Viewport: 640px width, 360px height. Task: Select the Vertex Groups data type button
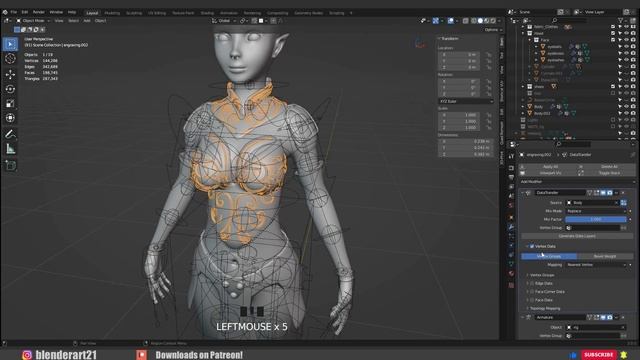[549, 256]
